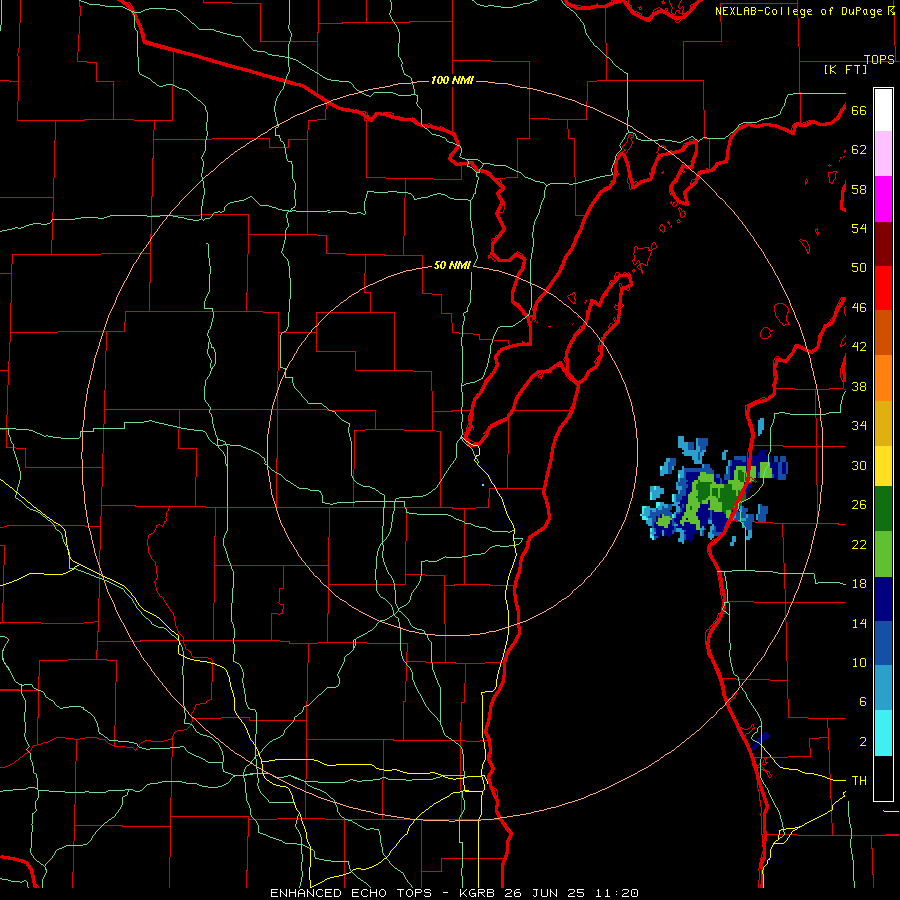Select the navy blue legend swatch
Image resolution: width=900 pixels, height=900 pixels.
[883, 599]
